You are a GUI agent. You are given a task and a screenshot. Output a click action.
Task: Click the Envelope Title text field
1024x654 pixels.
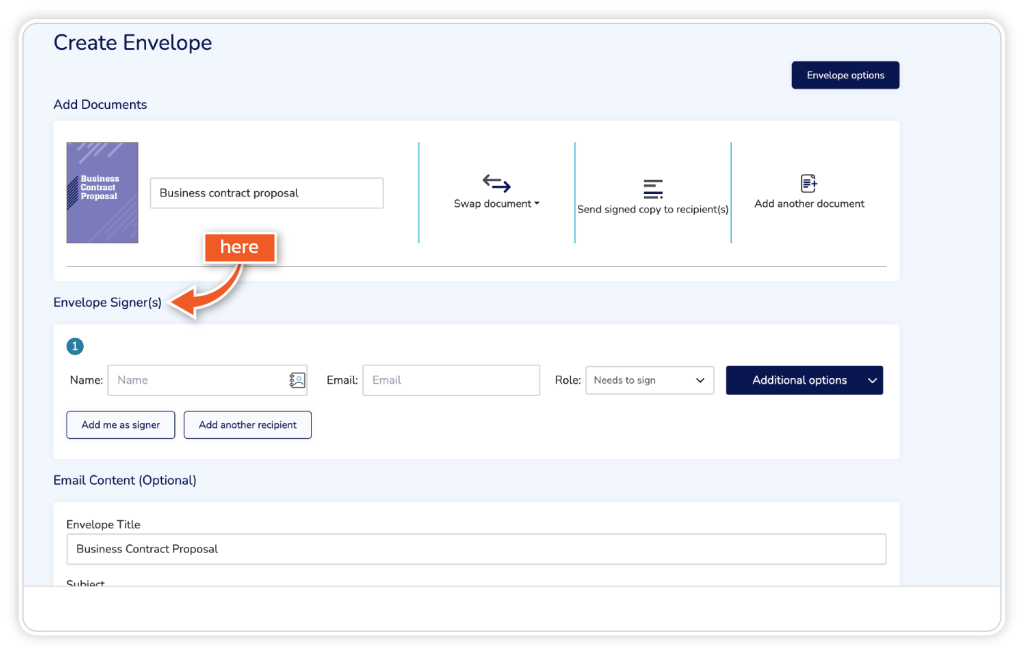click(476, 549)
